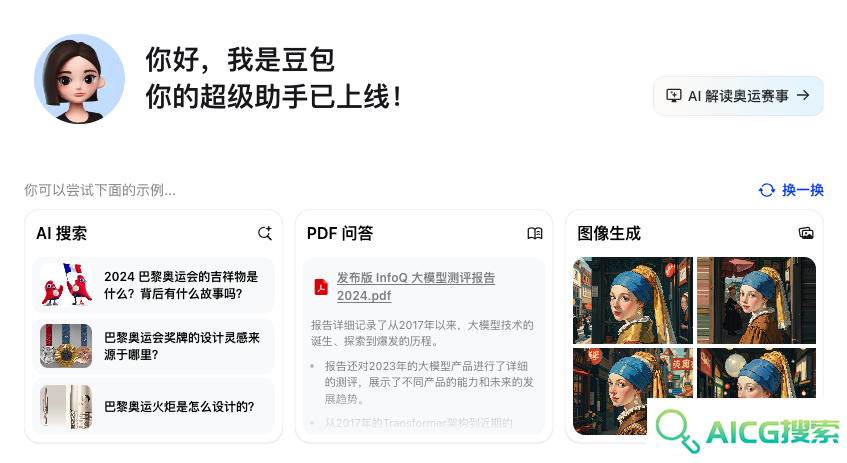The height and width of the screenshot is (463, 847).
Task: Open the 豆包 avatar picture
Action: pyautogui.click(x=79, y=79)
